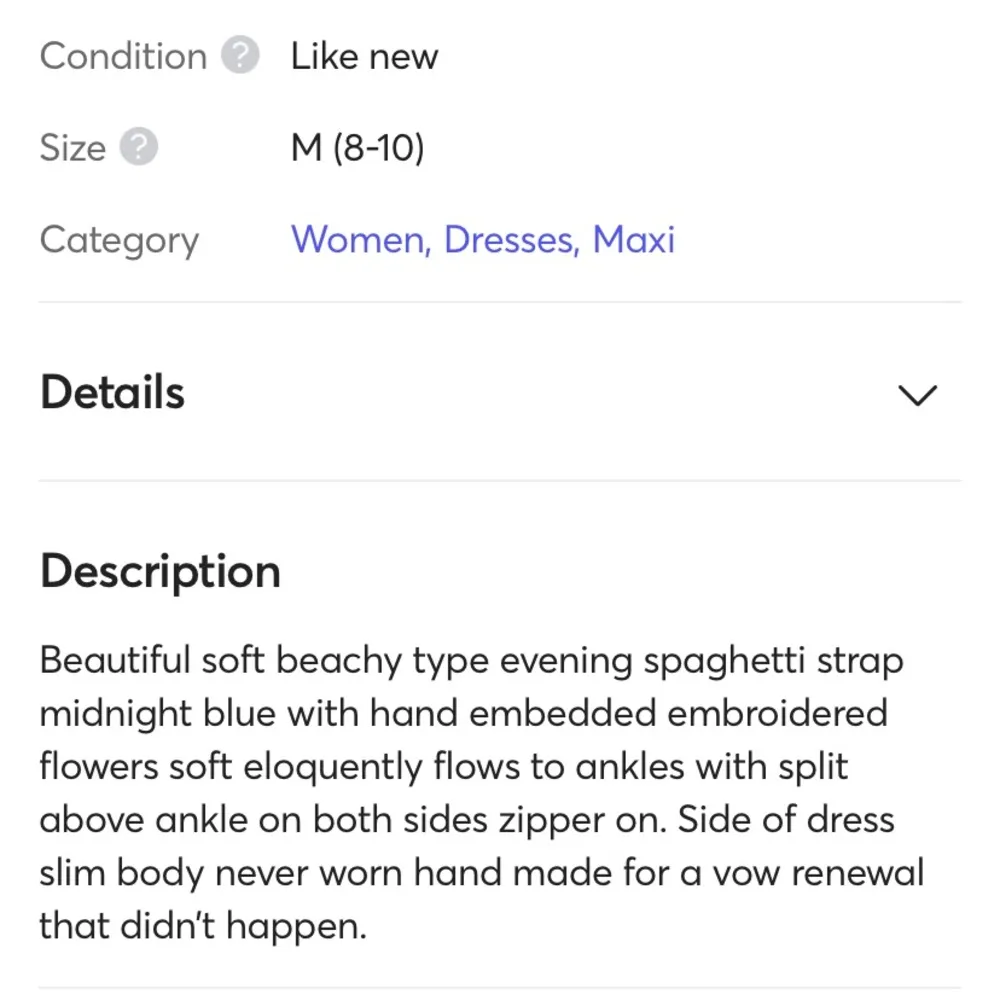Go to the Dresses category link
1000x1000 pixels.
pyautogui.click(x=510, y=240)
